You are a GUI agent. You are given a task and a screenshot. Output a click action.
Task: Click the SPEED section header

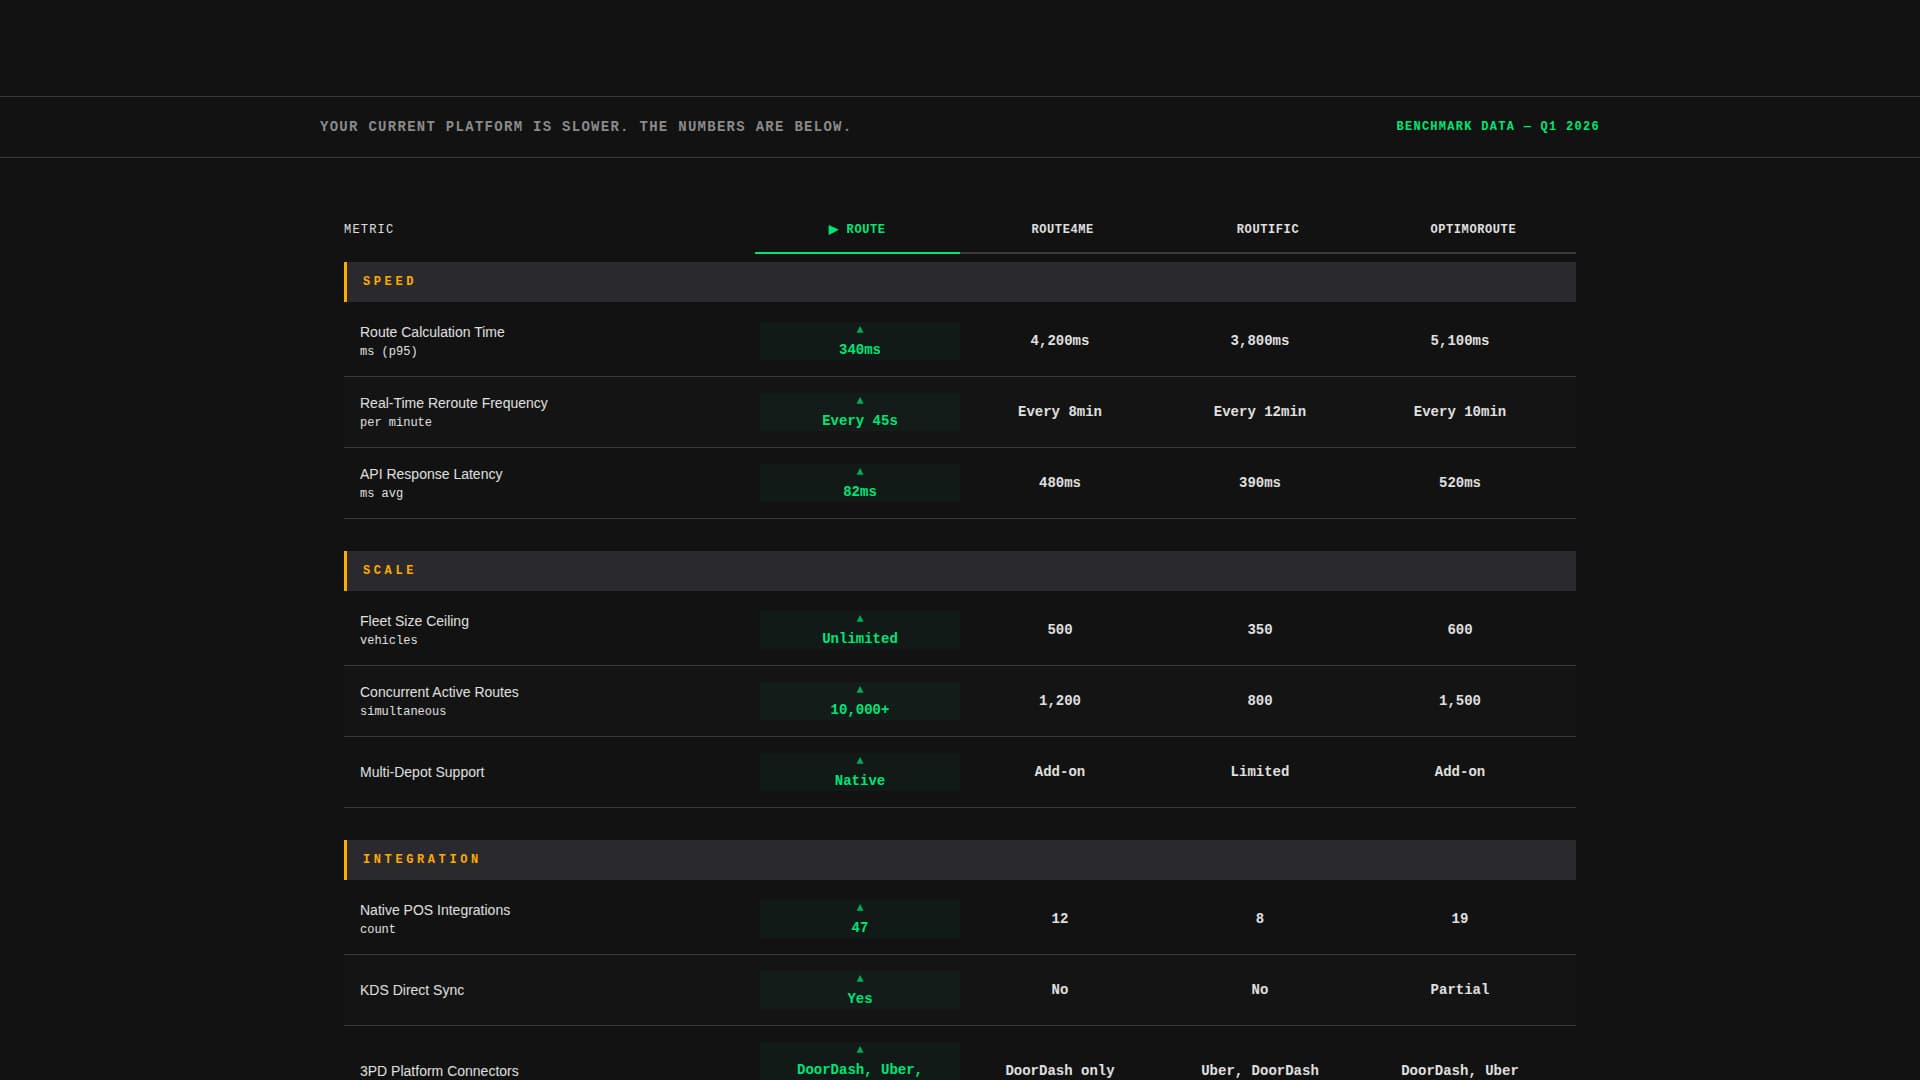coord(960,282)
